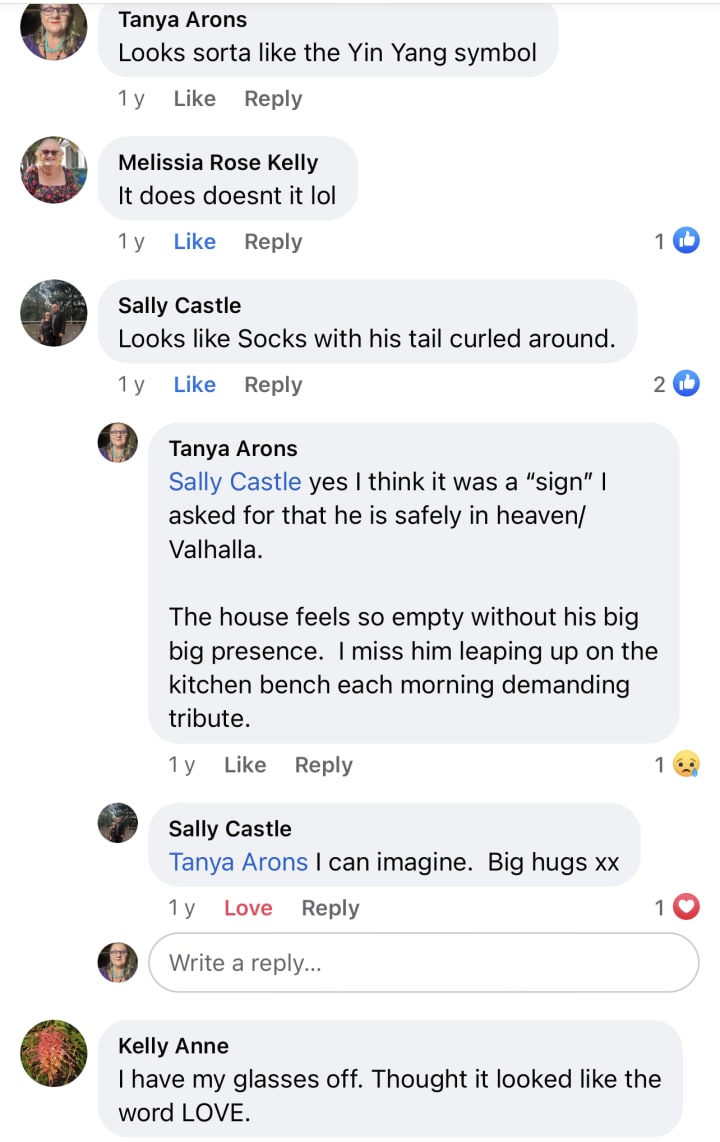Unlike Melissia Rose Kelly's comment
Viewport: 720px width, 1142px height.
[x=194, y=242]
